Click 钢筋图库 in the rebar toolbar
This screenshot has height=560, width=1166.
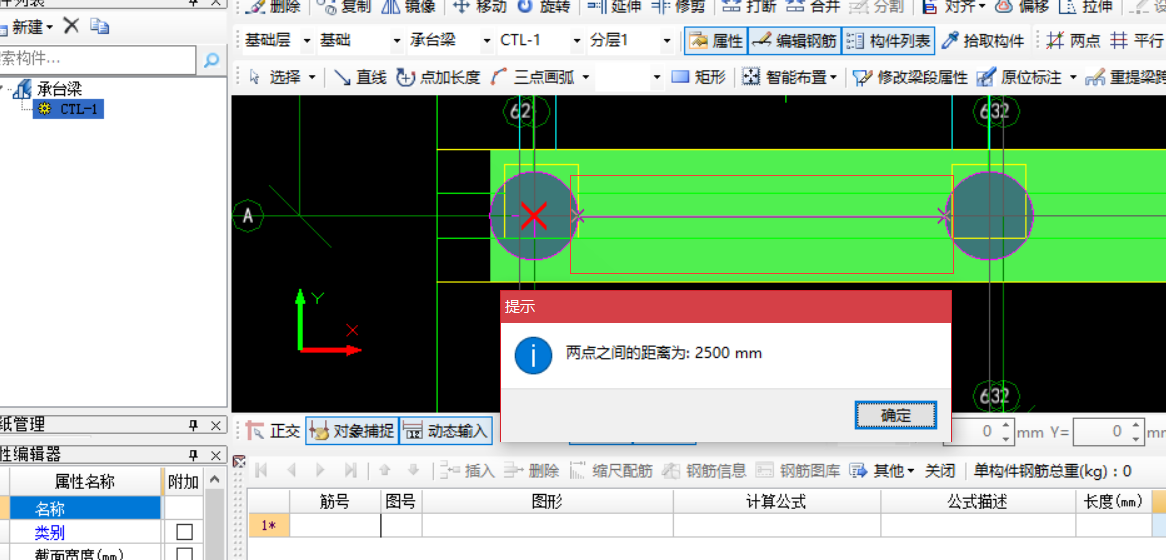(x=799, y=470)
